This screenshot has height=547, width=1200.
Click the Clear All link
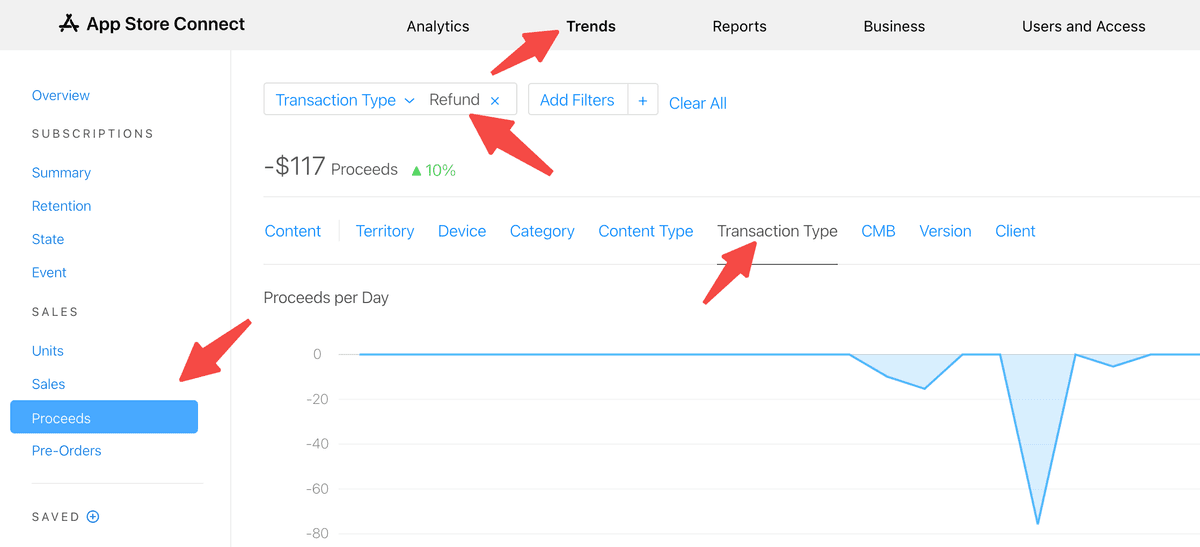(x=697, y=103)
